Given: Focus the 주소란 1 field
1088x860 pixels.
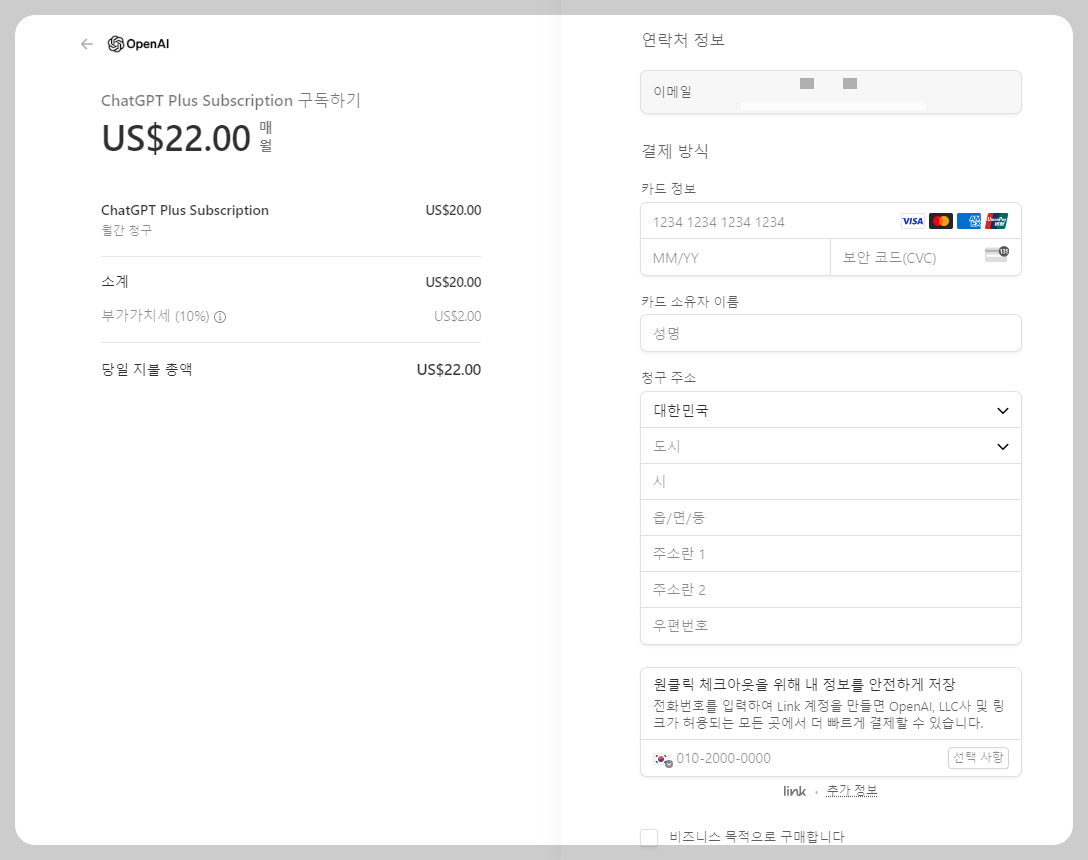Looking at the screenshot, I should [x=831, y=554].
